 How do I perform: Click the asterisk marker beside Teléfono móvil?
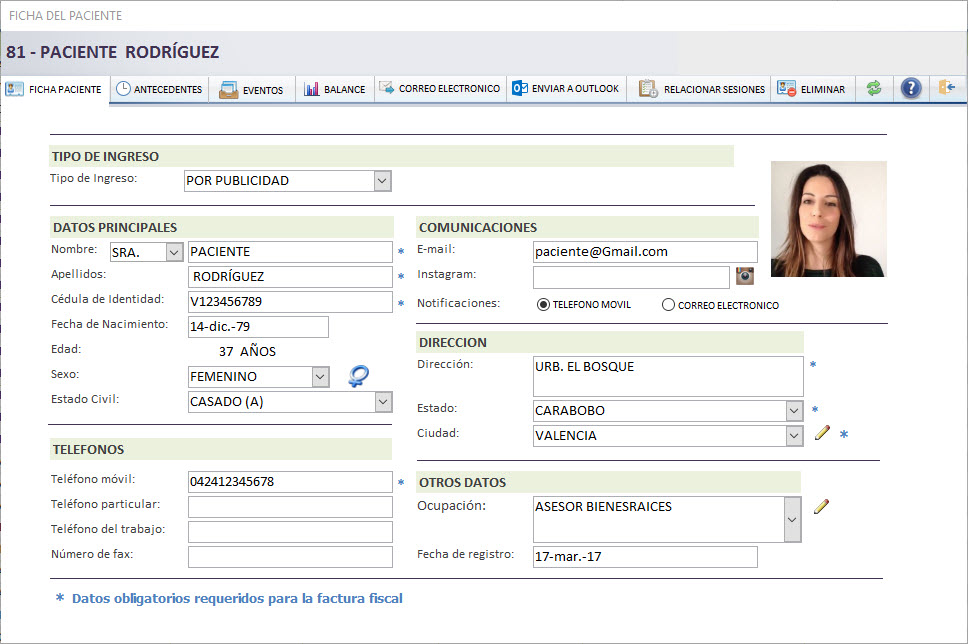(401, 482)
